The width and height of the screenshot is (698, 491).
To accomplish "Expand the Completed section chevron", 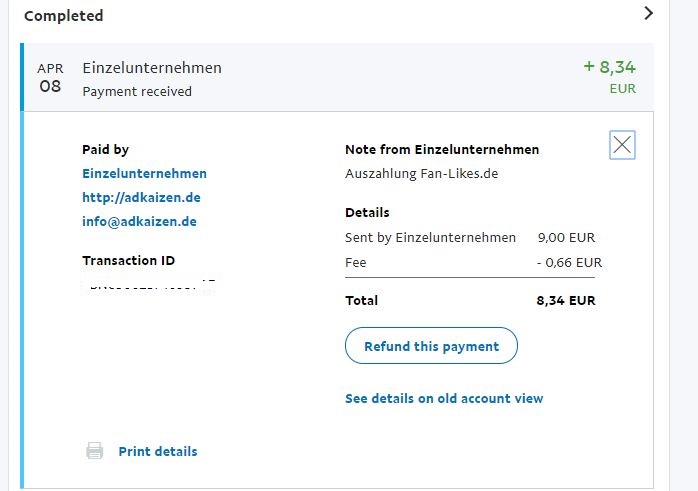I will [648, 14].
